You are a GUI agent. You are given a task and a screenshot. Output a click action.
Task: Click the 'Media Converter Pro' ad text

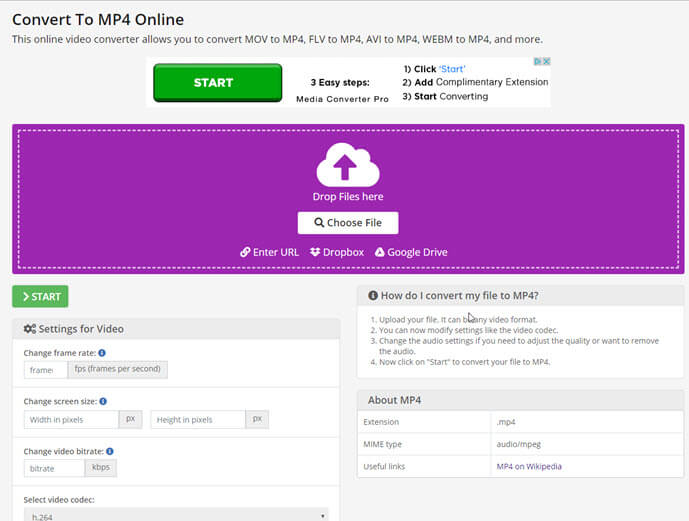(342, 99)
